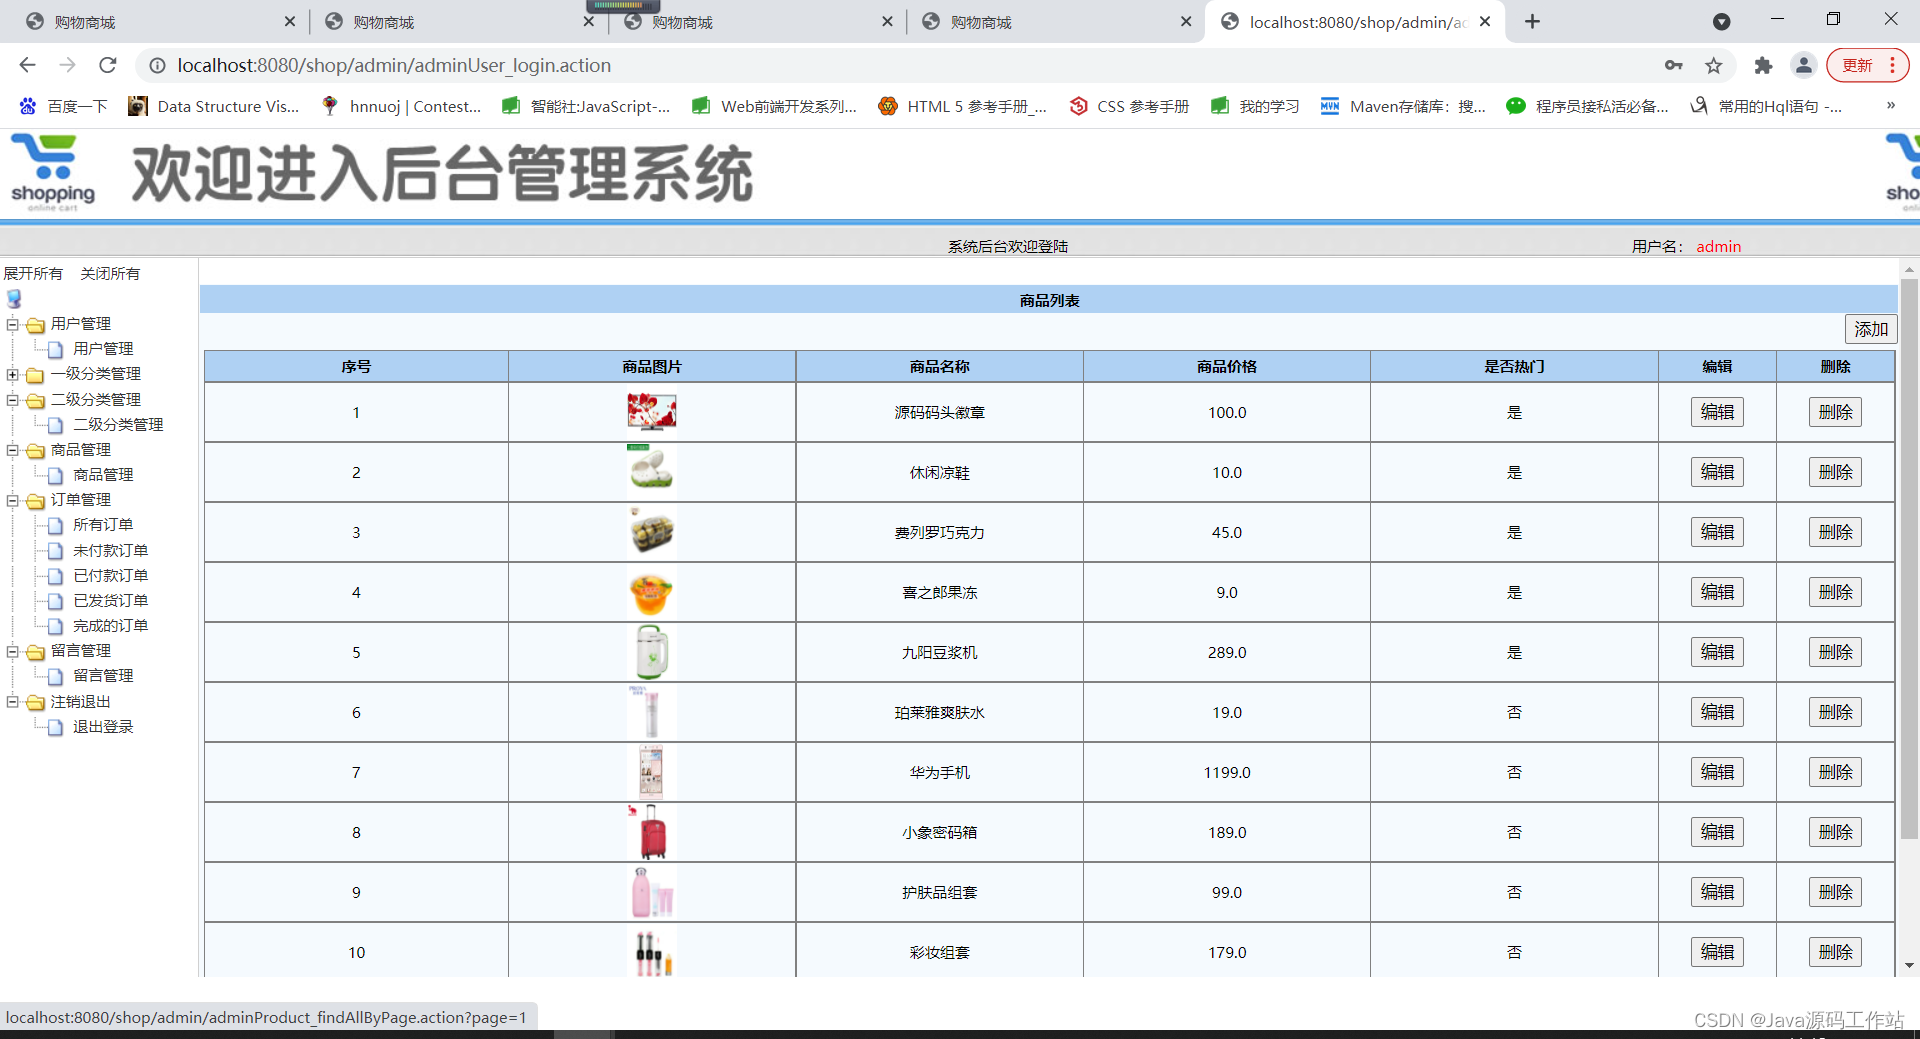Open Data Structure Vis bookmark
The height and width of the screenshot is (1039, 1920).
coord(214,106)
